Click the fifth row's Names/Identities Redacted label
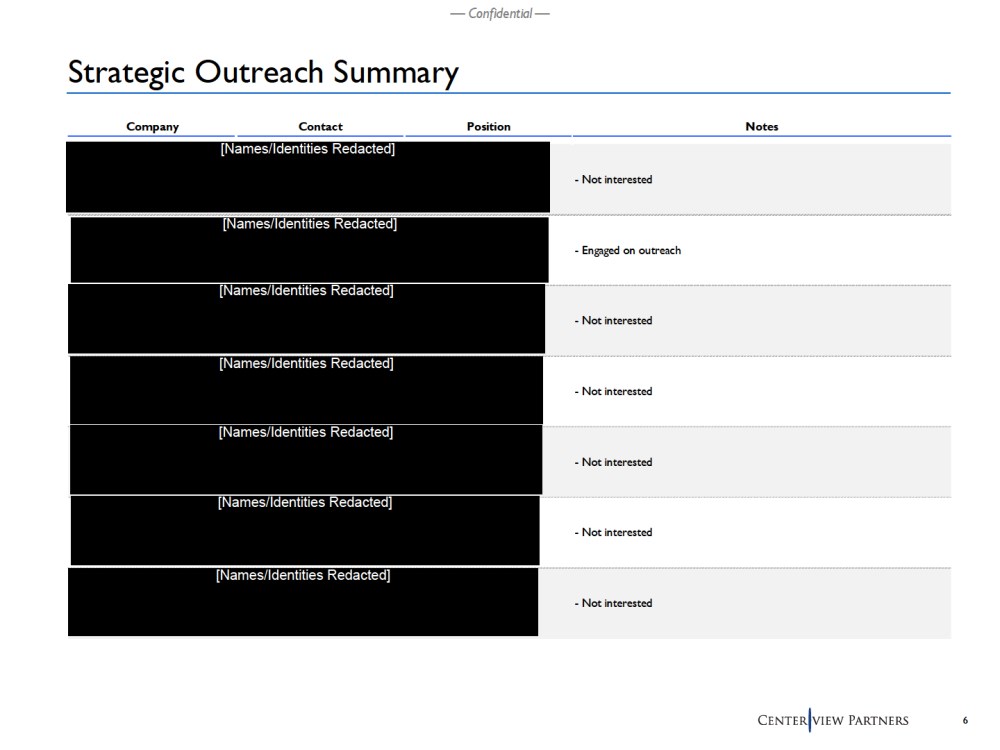 (x=306, y=433)
